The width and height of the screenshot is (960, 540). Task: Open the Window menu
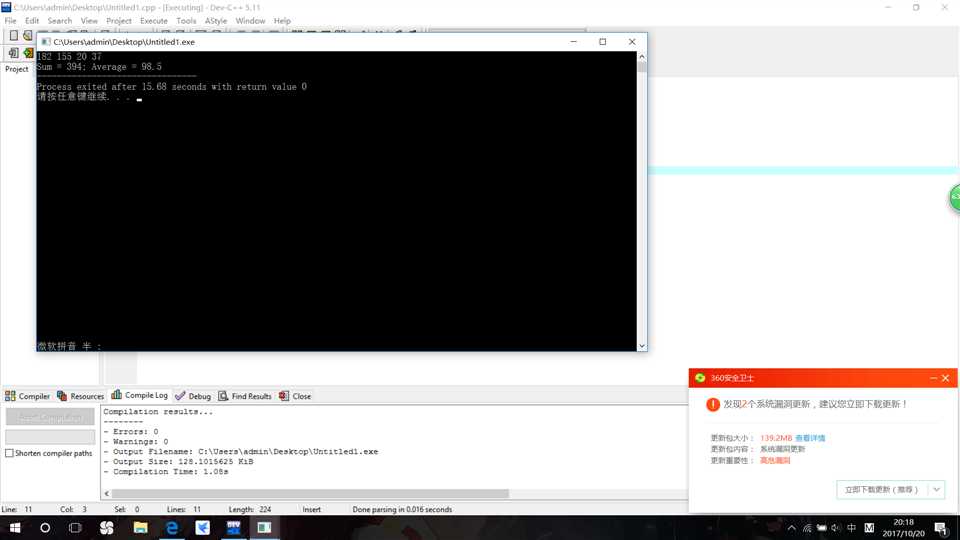tap(250, 21)
